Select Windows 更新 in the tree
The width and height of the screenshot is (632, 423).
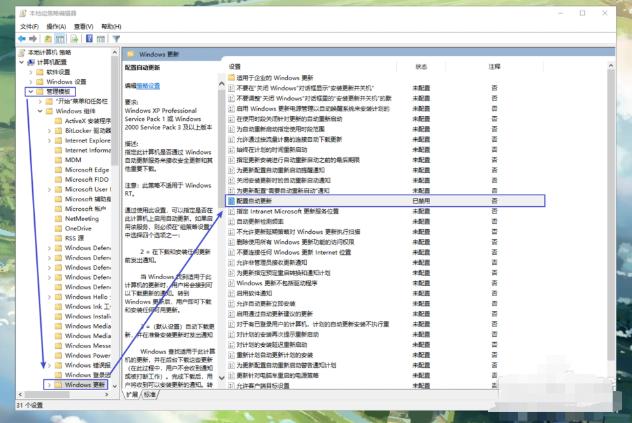85,385
